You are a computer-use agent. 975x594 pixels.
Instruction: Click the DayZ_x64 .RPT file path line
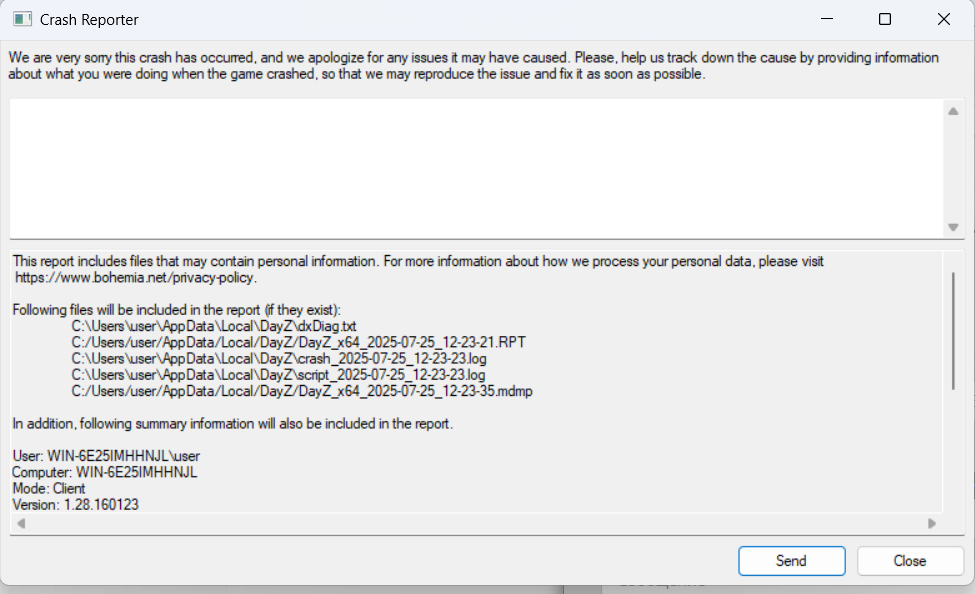pos(298,342)
